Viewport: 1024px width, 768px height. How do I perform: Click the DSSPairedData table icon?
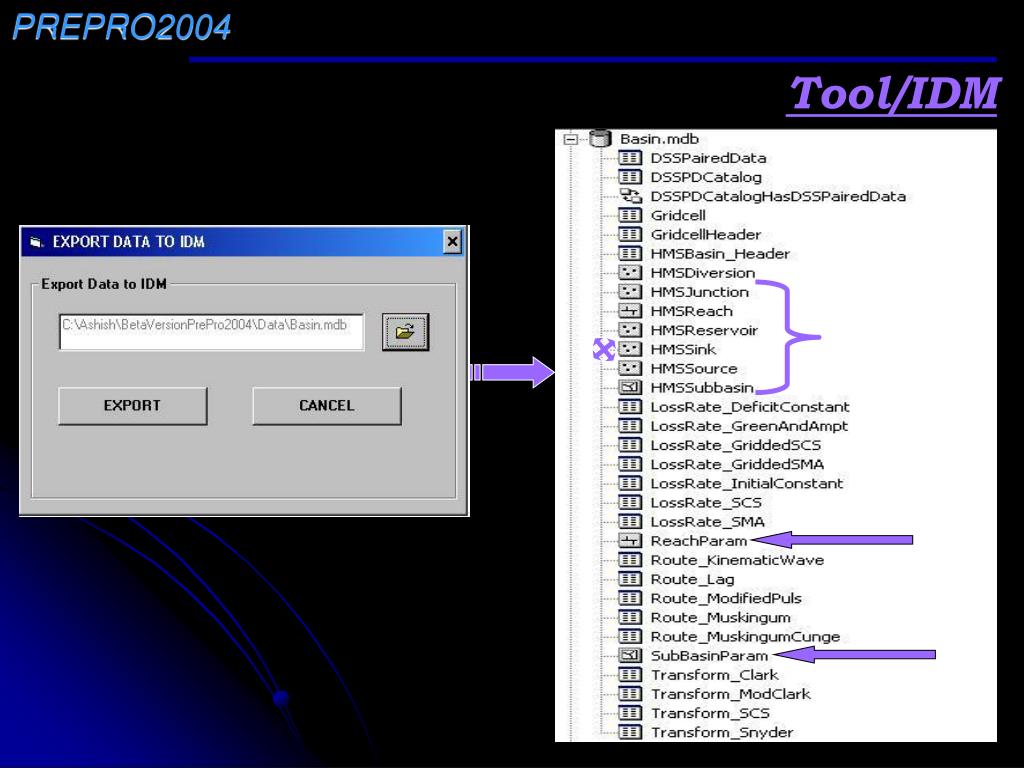(630, 158)
